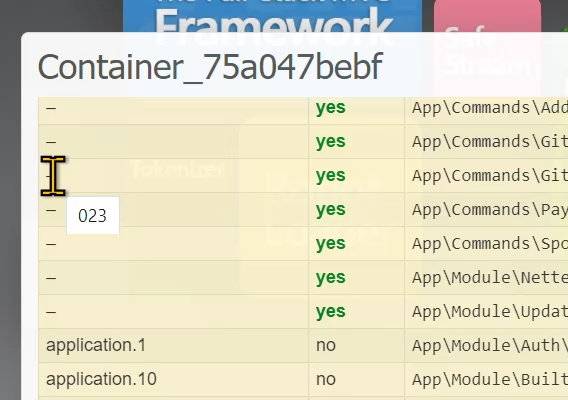568x400 pixels.
Task: Click the application.10 service name
Action: (101, 379)
